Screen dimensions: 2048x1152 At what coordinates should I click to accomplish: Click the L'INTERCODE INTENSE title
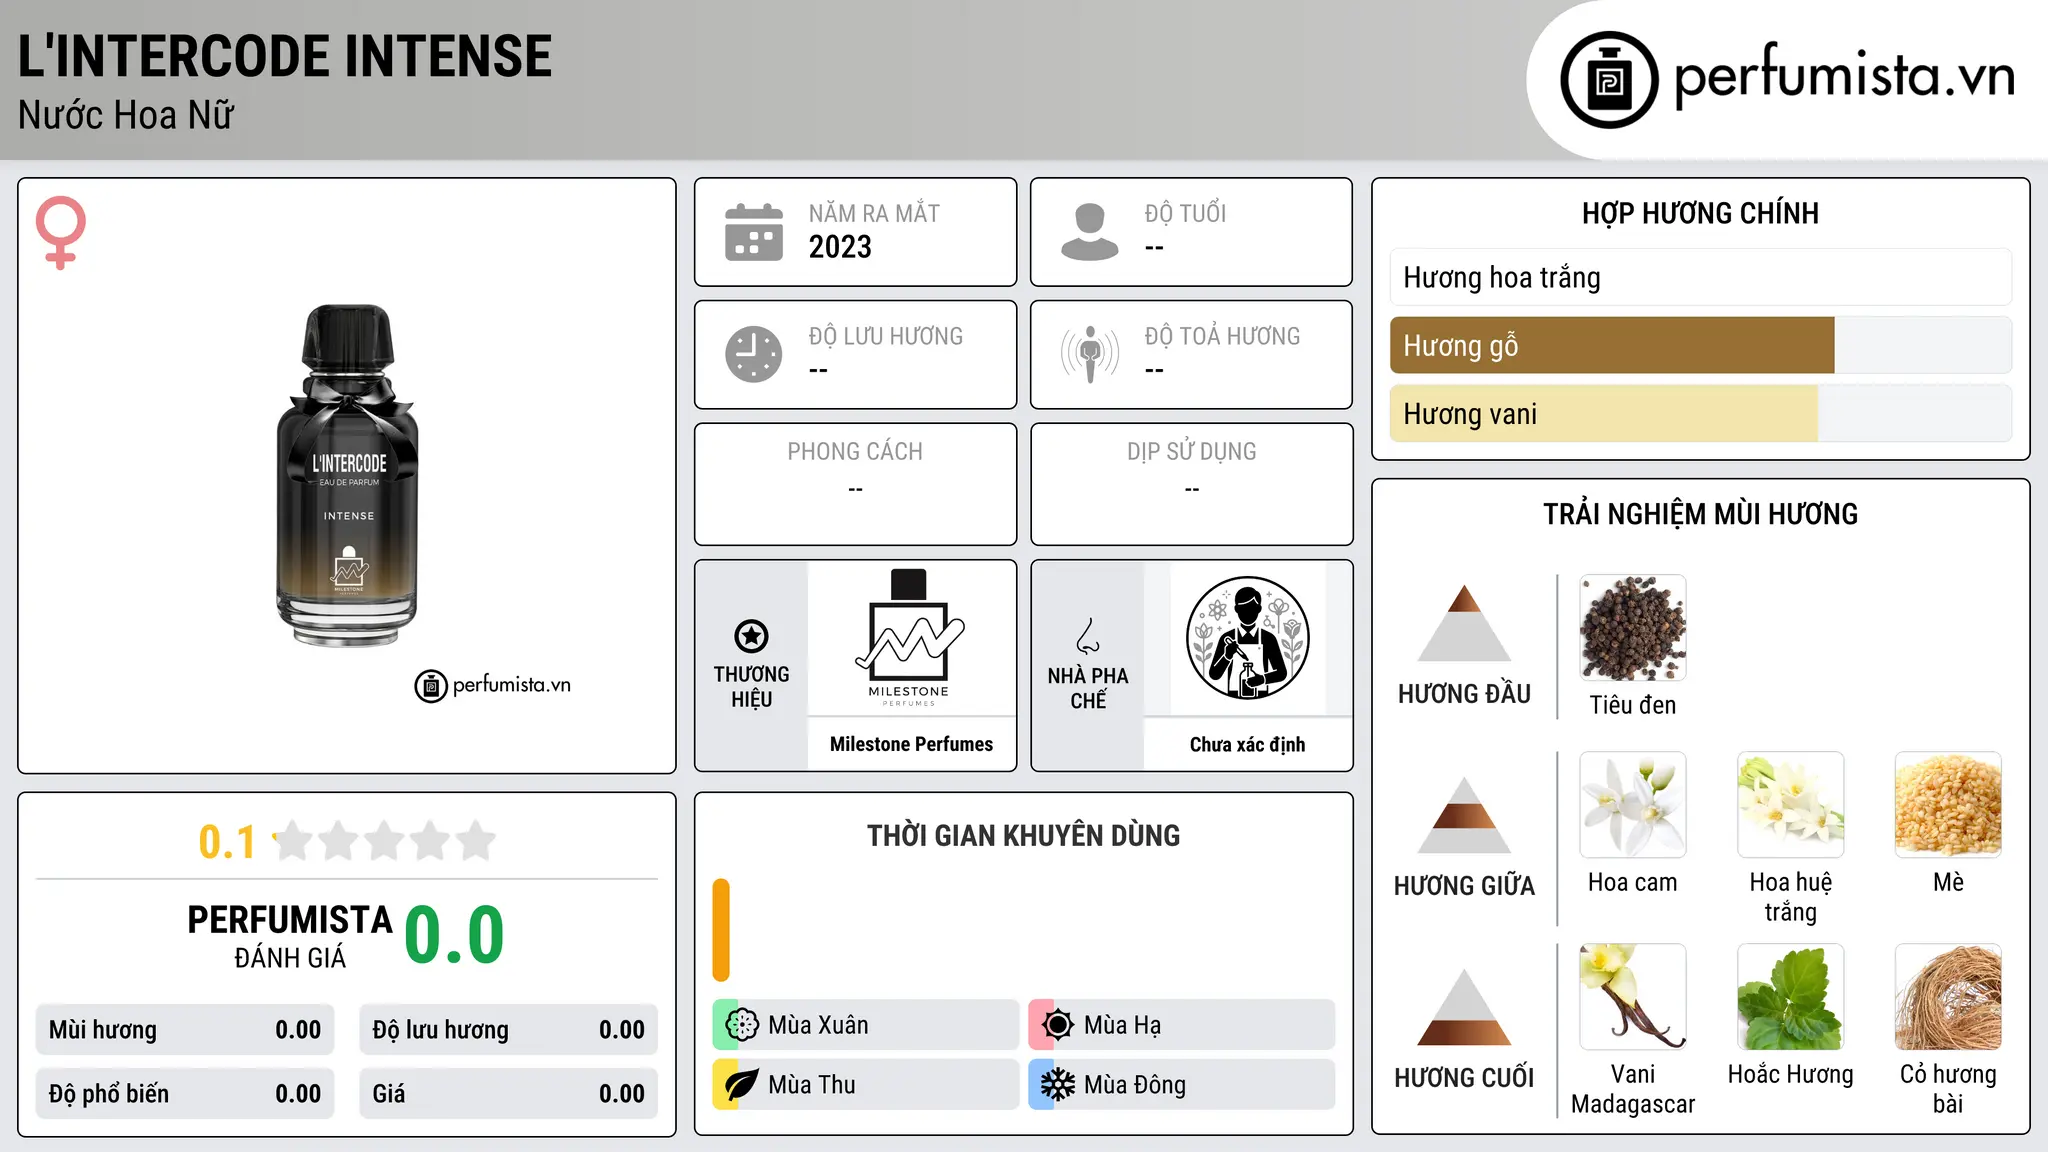pyautogui.click(x=285, y=56)
